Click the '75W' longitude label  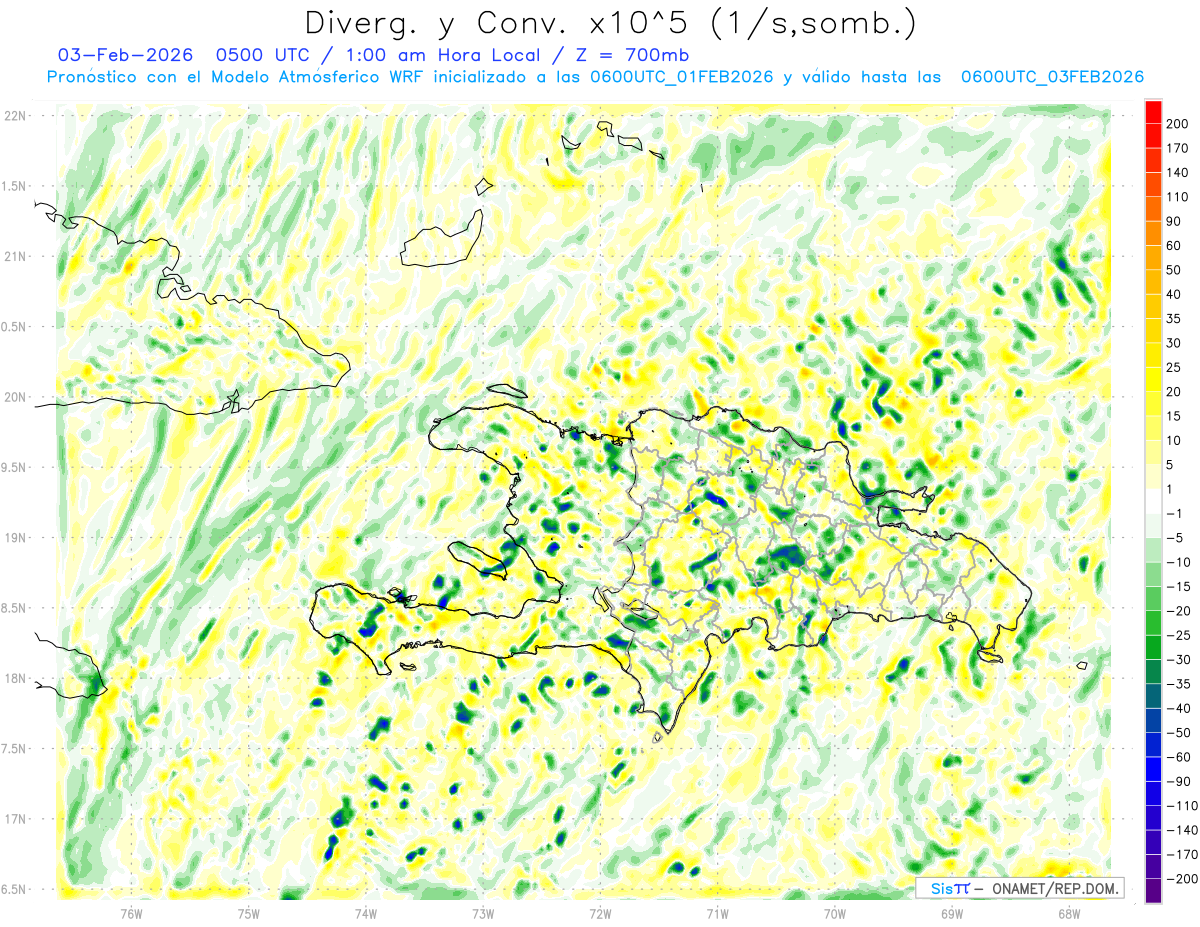(249, 914)
